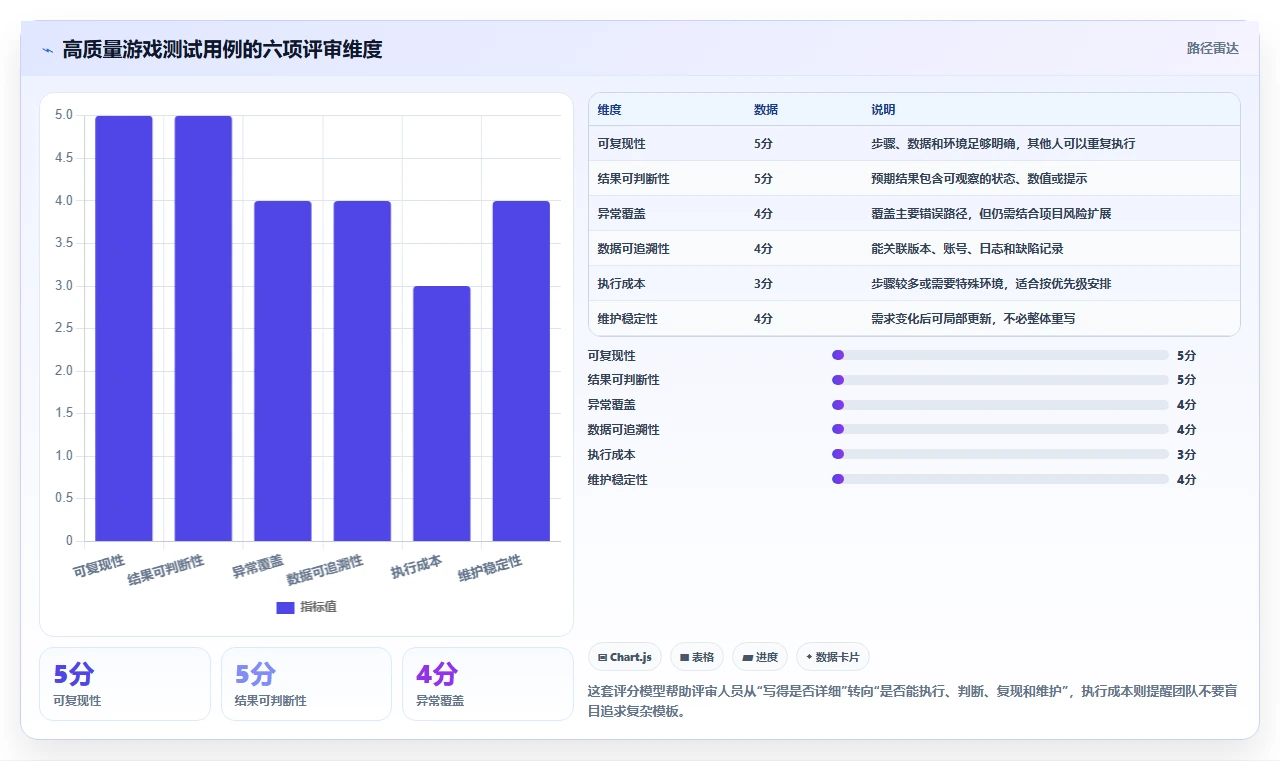Click the 维护稳定性 progress bar track

pyautogui.click(x=1000, y=480)
